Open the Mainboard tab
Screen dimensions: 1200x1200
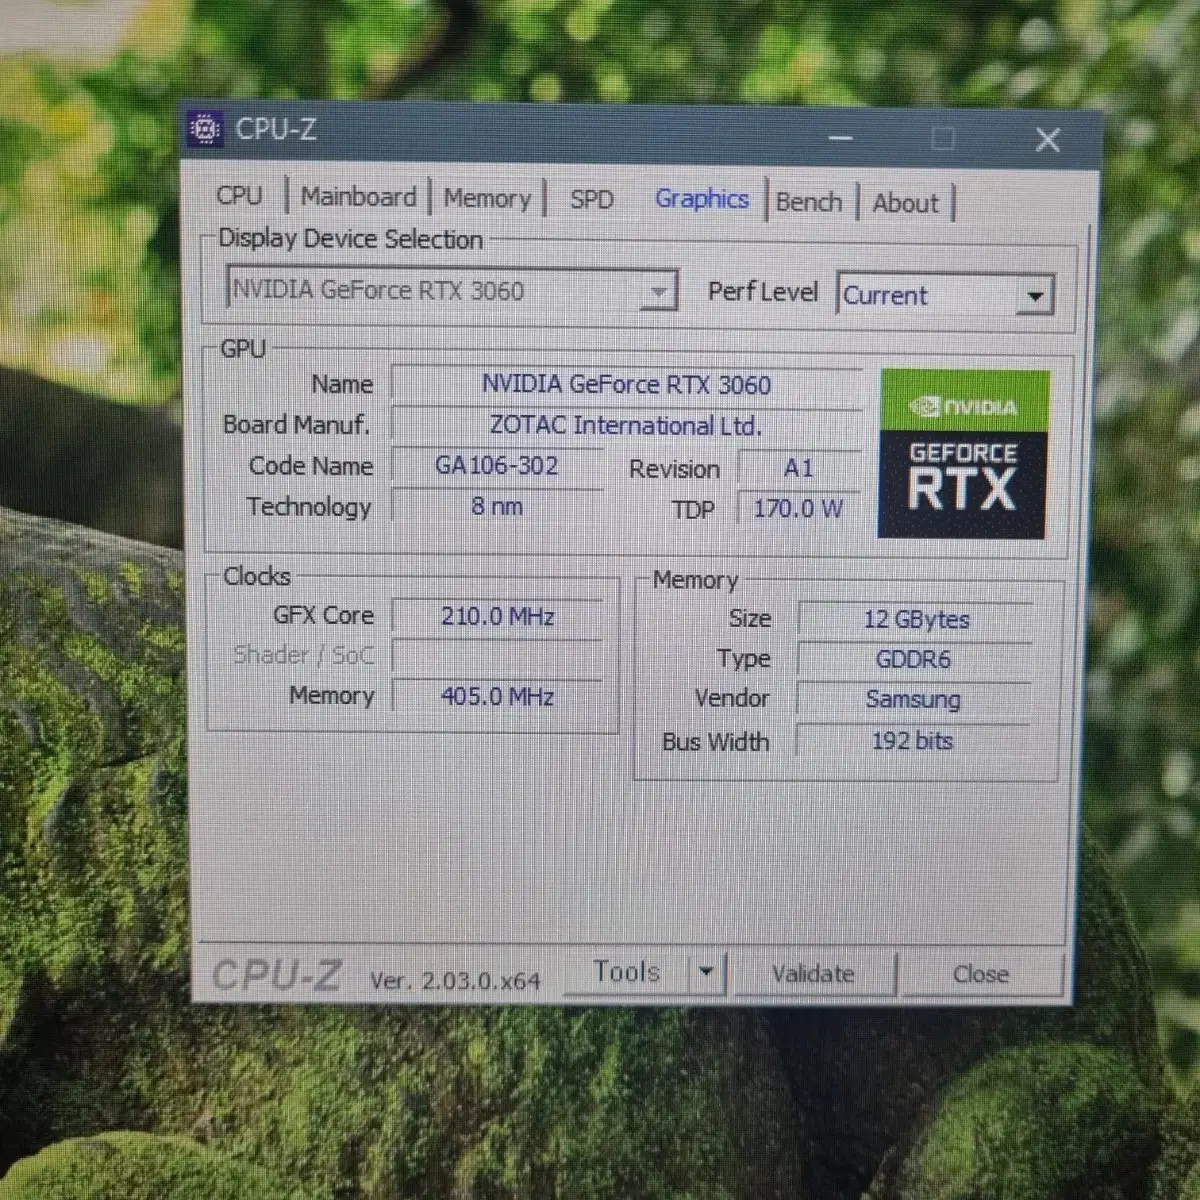pos(358,196)
